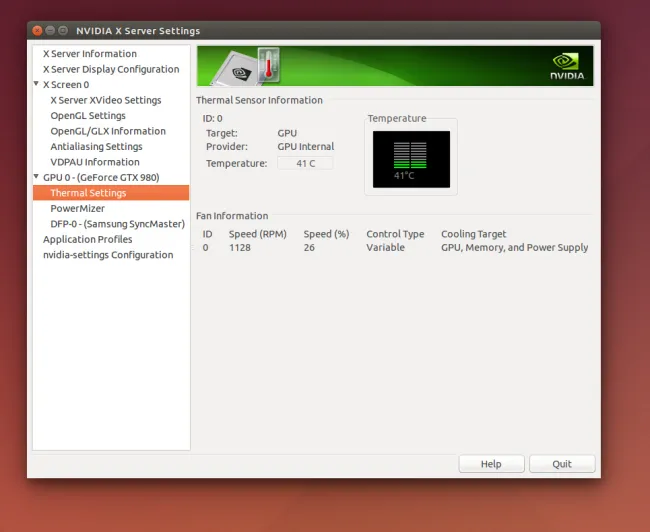Image resolution: width=650 pixels, height=532 pixels.
Task: Select X Server Display Configuration
Action: point(111,69)
